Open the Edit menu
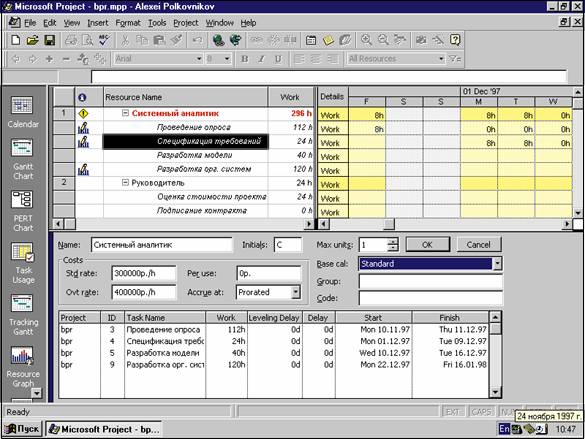The height and width of the screenshot is (439, 585). click(x=50, y=23)
